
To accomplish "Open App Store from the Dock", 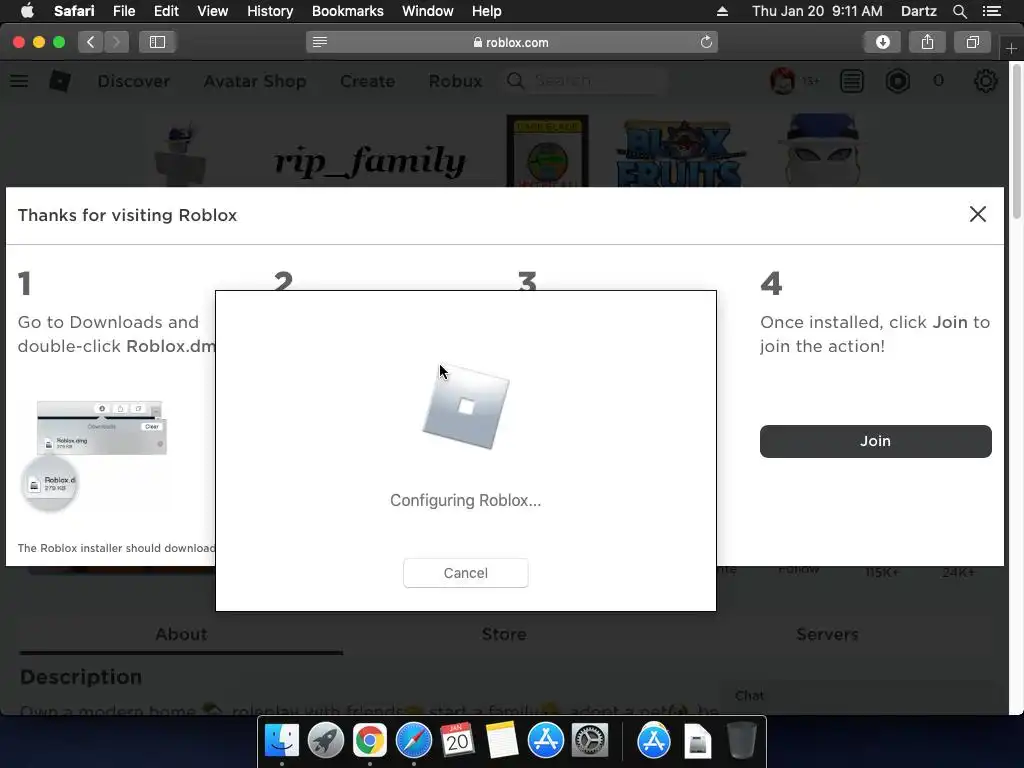I will [x=545, y=741].
